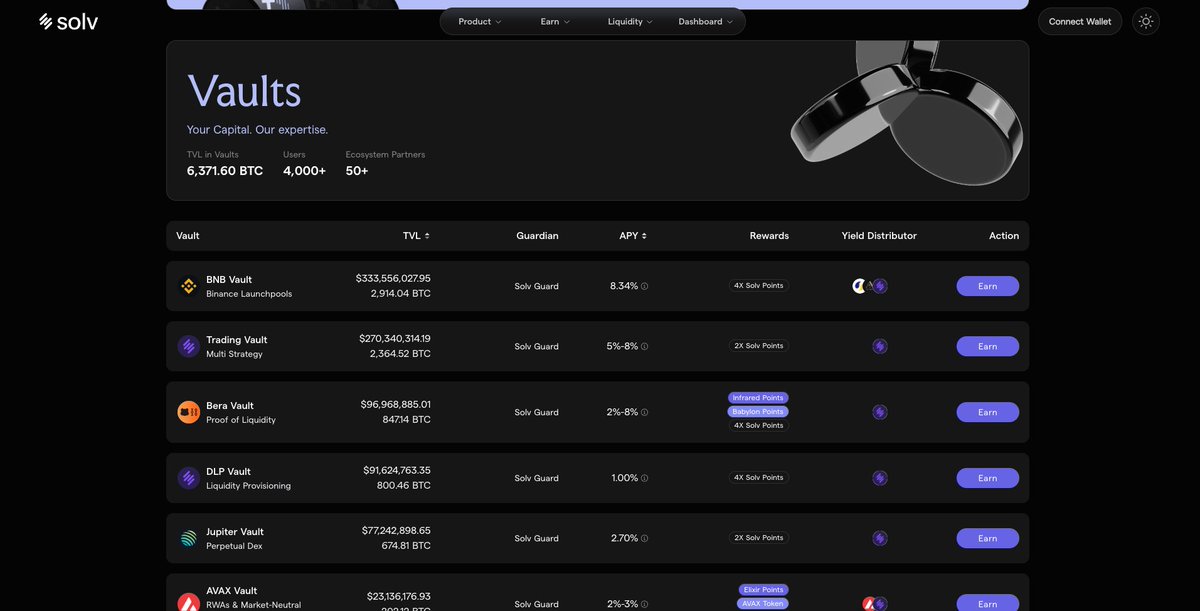Image resolution: width=1200 pixels, height=611 pixels.
Task: Click the DLP Vault icon
Action: coord(189,478)
